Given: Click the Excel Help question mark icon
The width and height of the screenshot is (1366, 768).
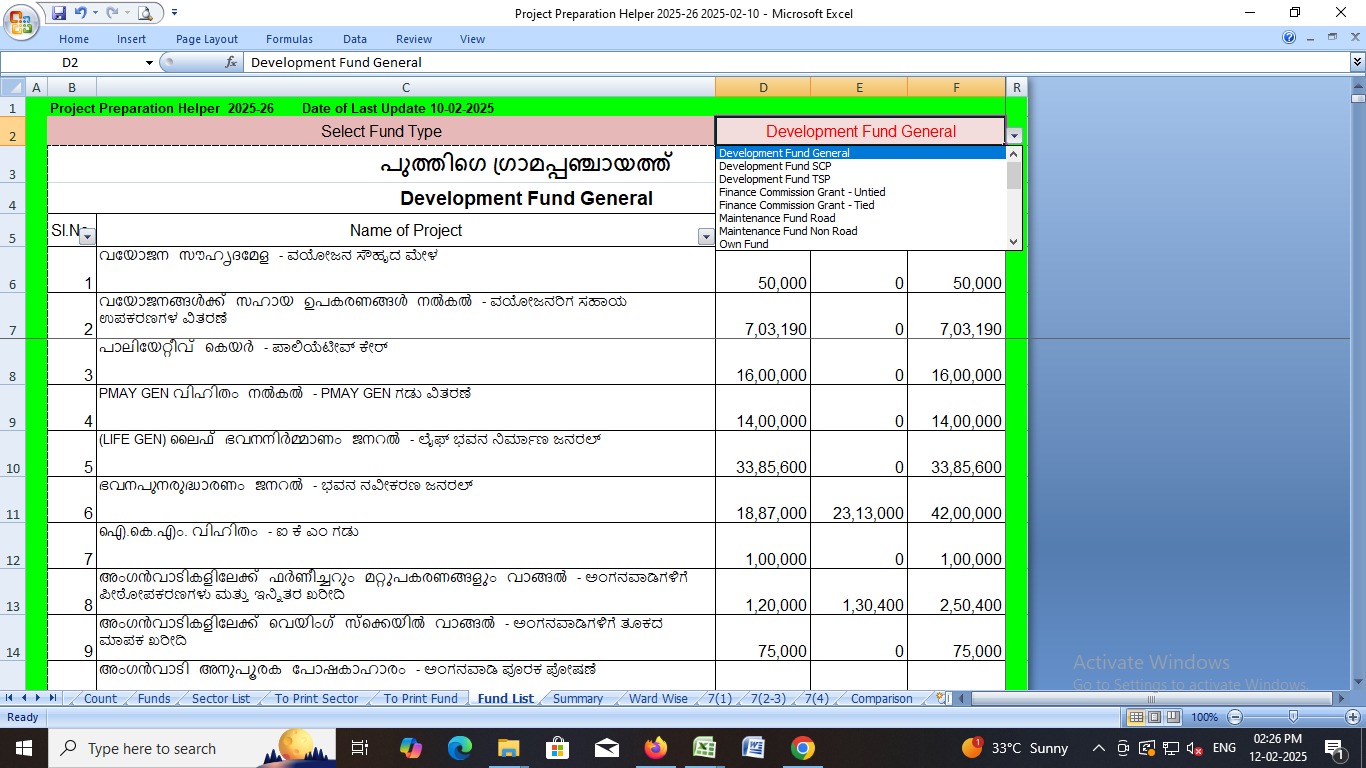Looking at the screenshot, I should [1289, 38].
